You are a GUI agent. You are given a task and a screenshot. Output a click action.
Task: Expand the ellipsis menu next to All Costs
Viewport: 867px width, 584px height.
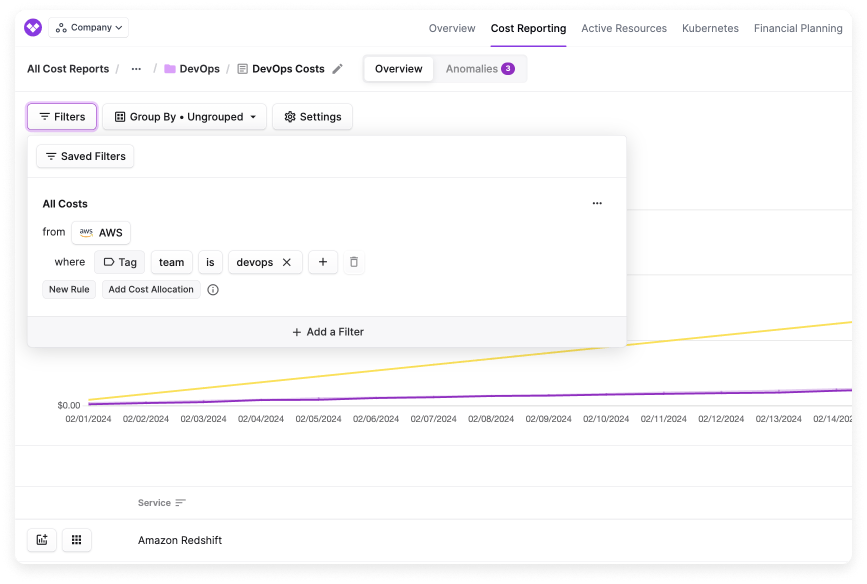pos(597,202)
